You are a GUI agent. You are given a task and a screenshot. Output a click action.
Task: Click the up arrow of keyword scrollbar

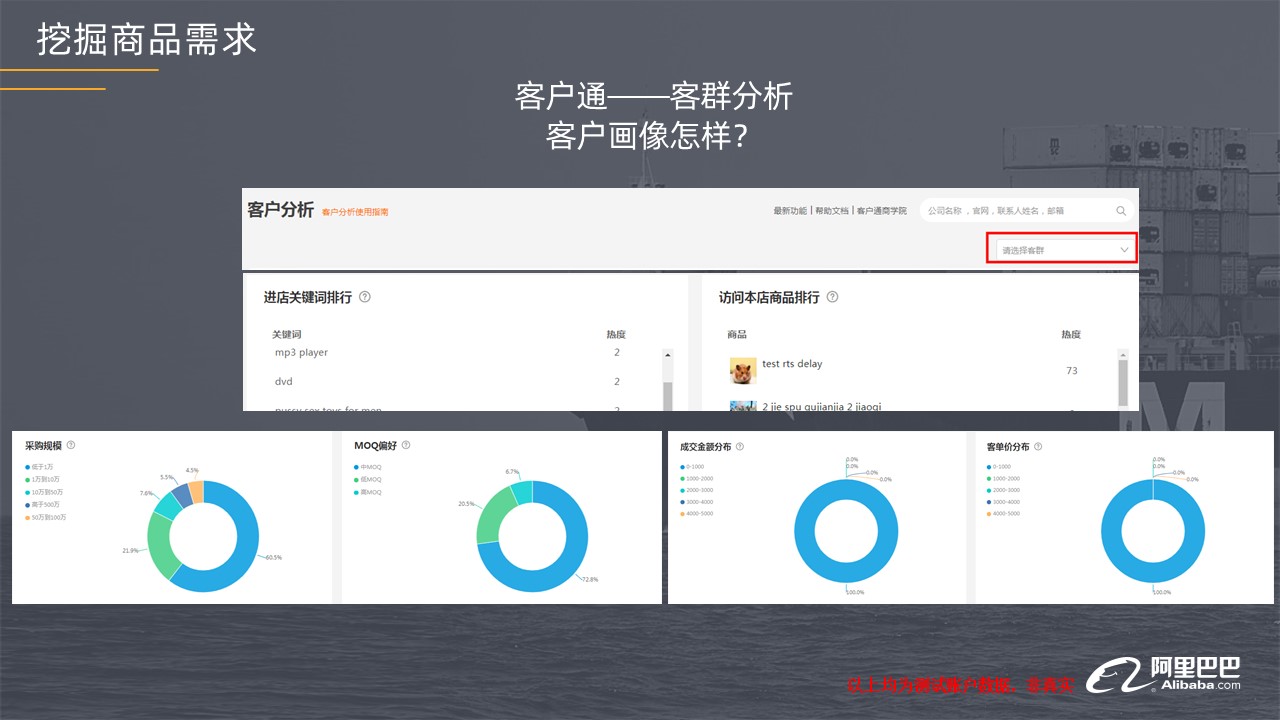668,354
